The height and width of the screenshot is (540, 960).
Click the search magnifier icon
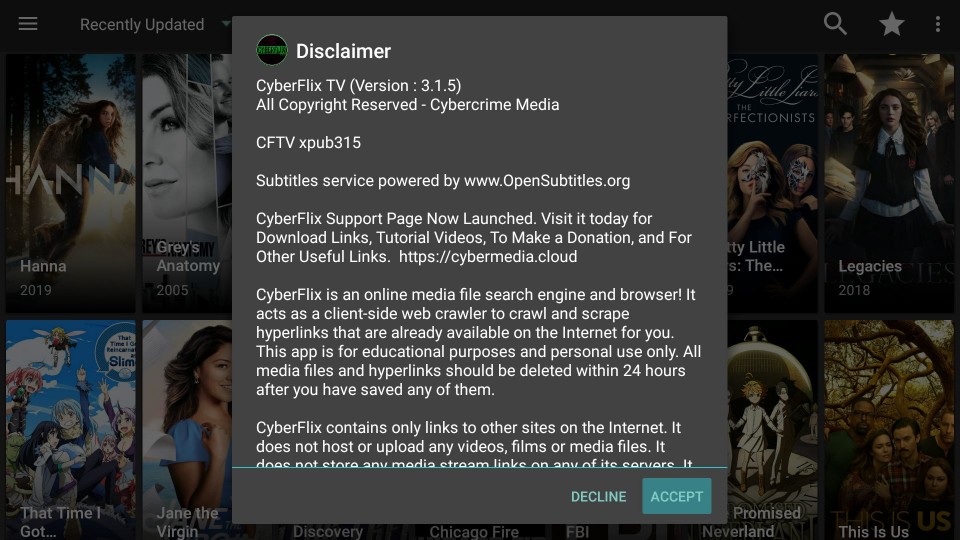click(x=835, y=24)
